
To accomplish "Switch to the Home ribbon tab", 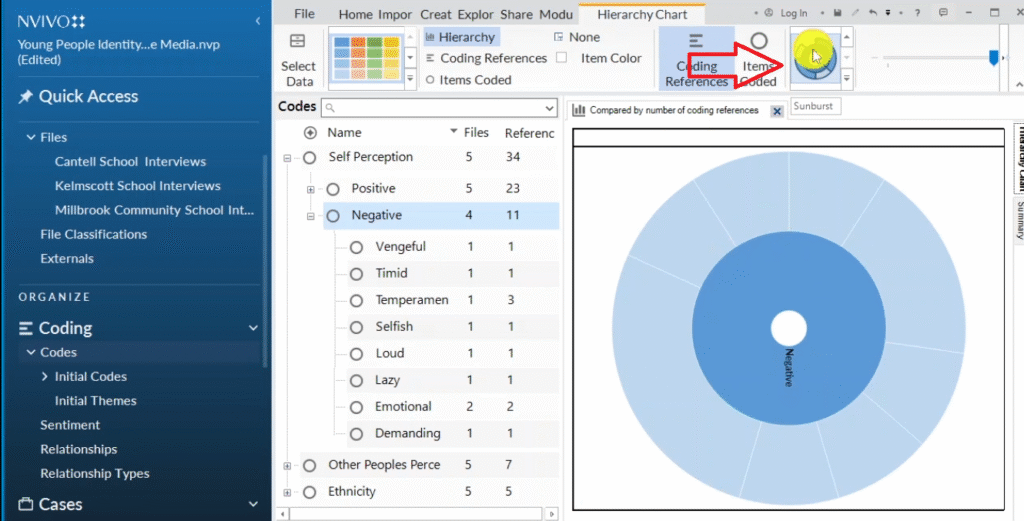I will [355, 14].
